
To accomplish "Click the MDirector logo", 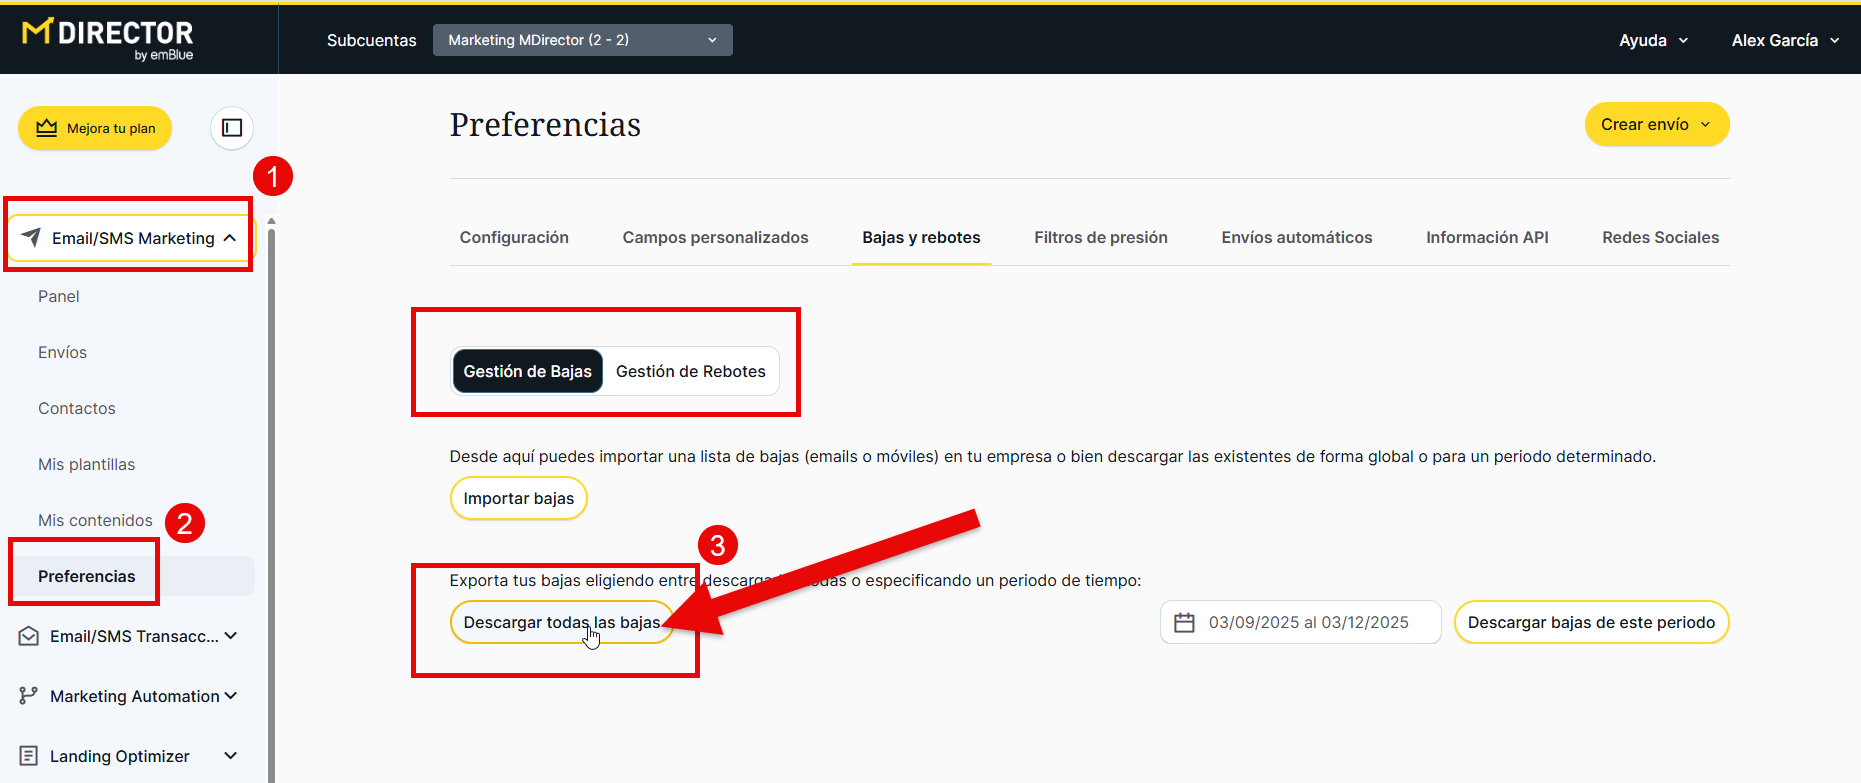I will (108, 39).
